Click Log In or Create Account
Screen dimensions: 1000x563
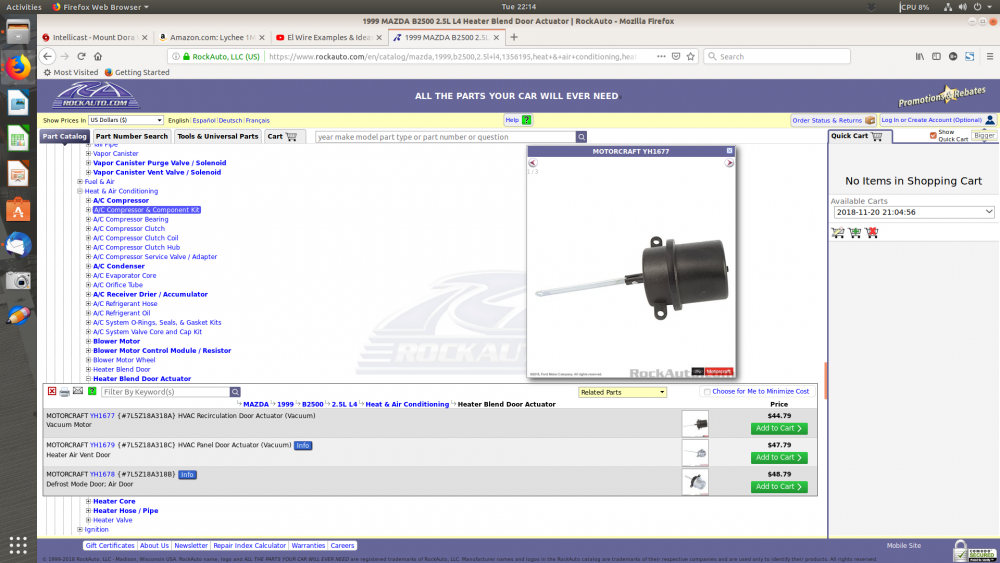[938, 120]
